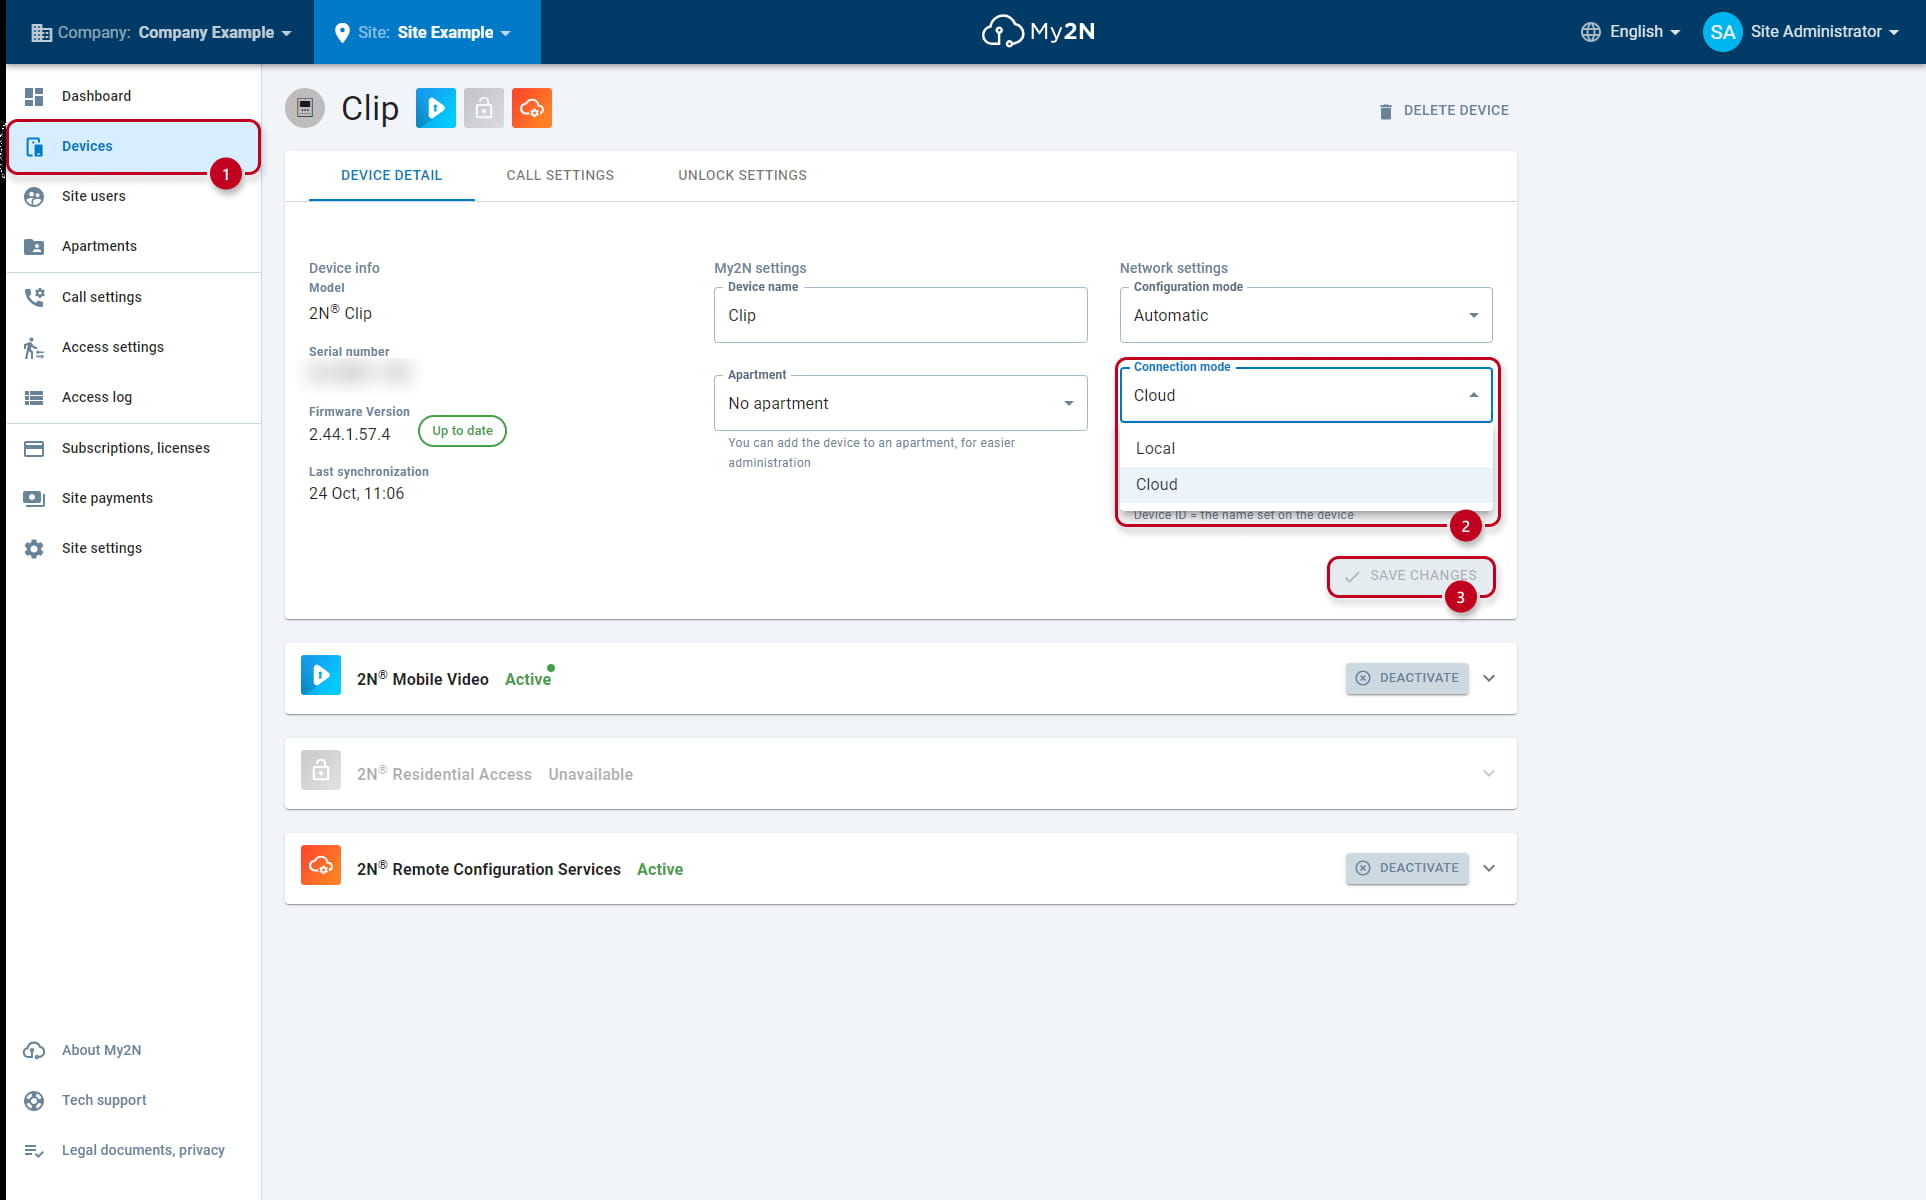Click the lock icon in Residential Access row

click(x=321, y=770)
